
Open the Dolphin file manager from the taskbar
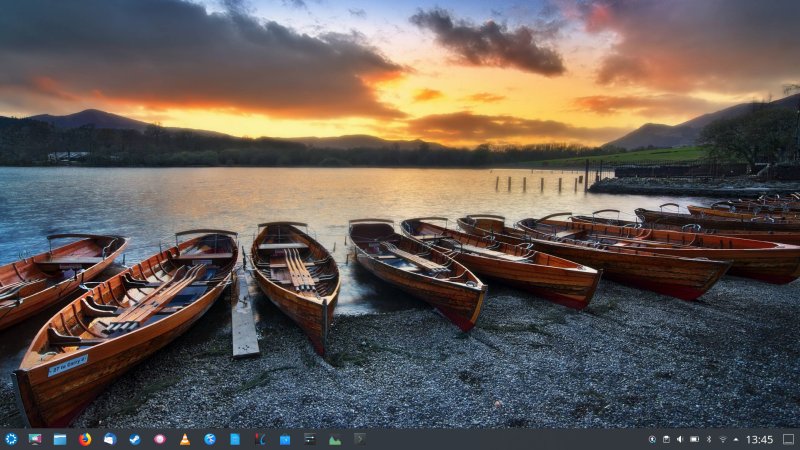[60, 439]
